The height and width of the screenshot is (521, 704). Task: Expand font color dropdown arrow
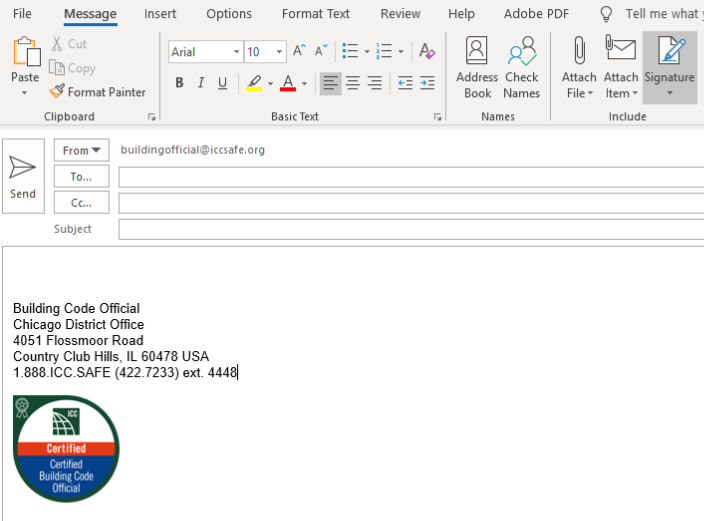click(x=304, y=84)
